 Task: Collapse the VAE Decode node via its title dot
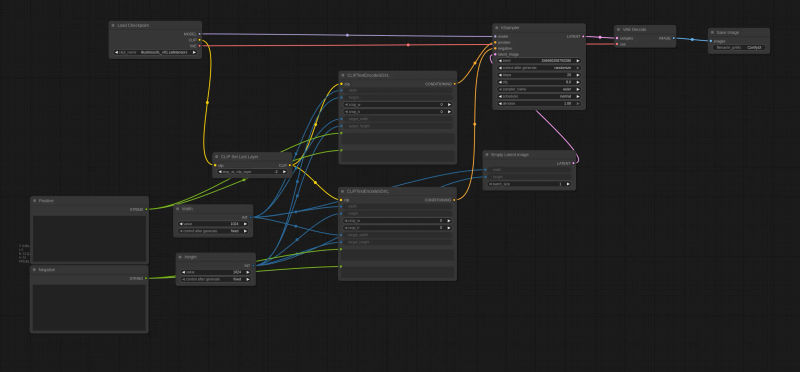(x=618, y=30)
